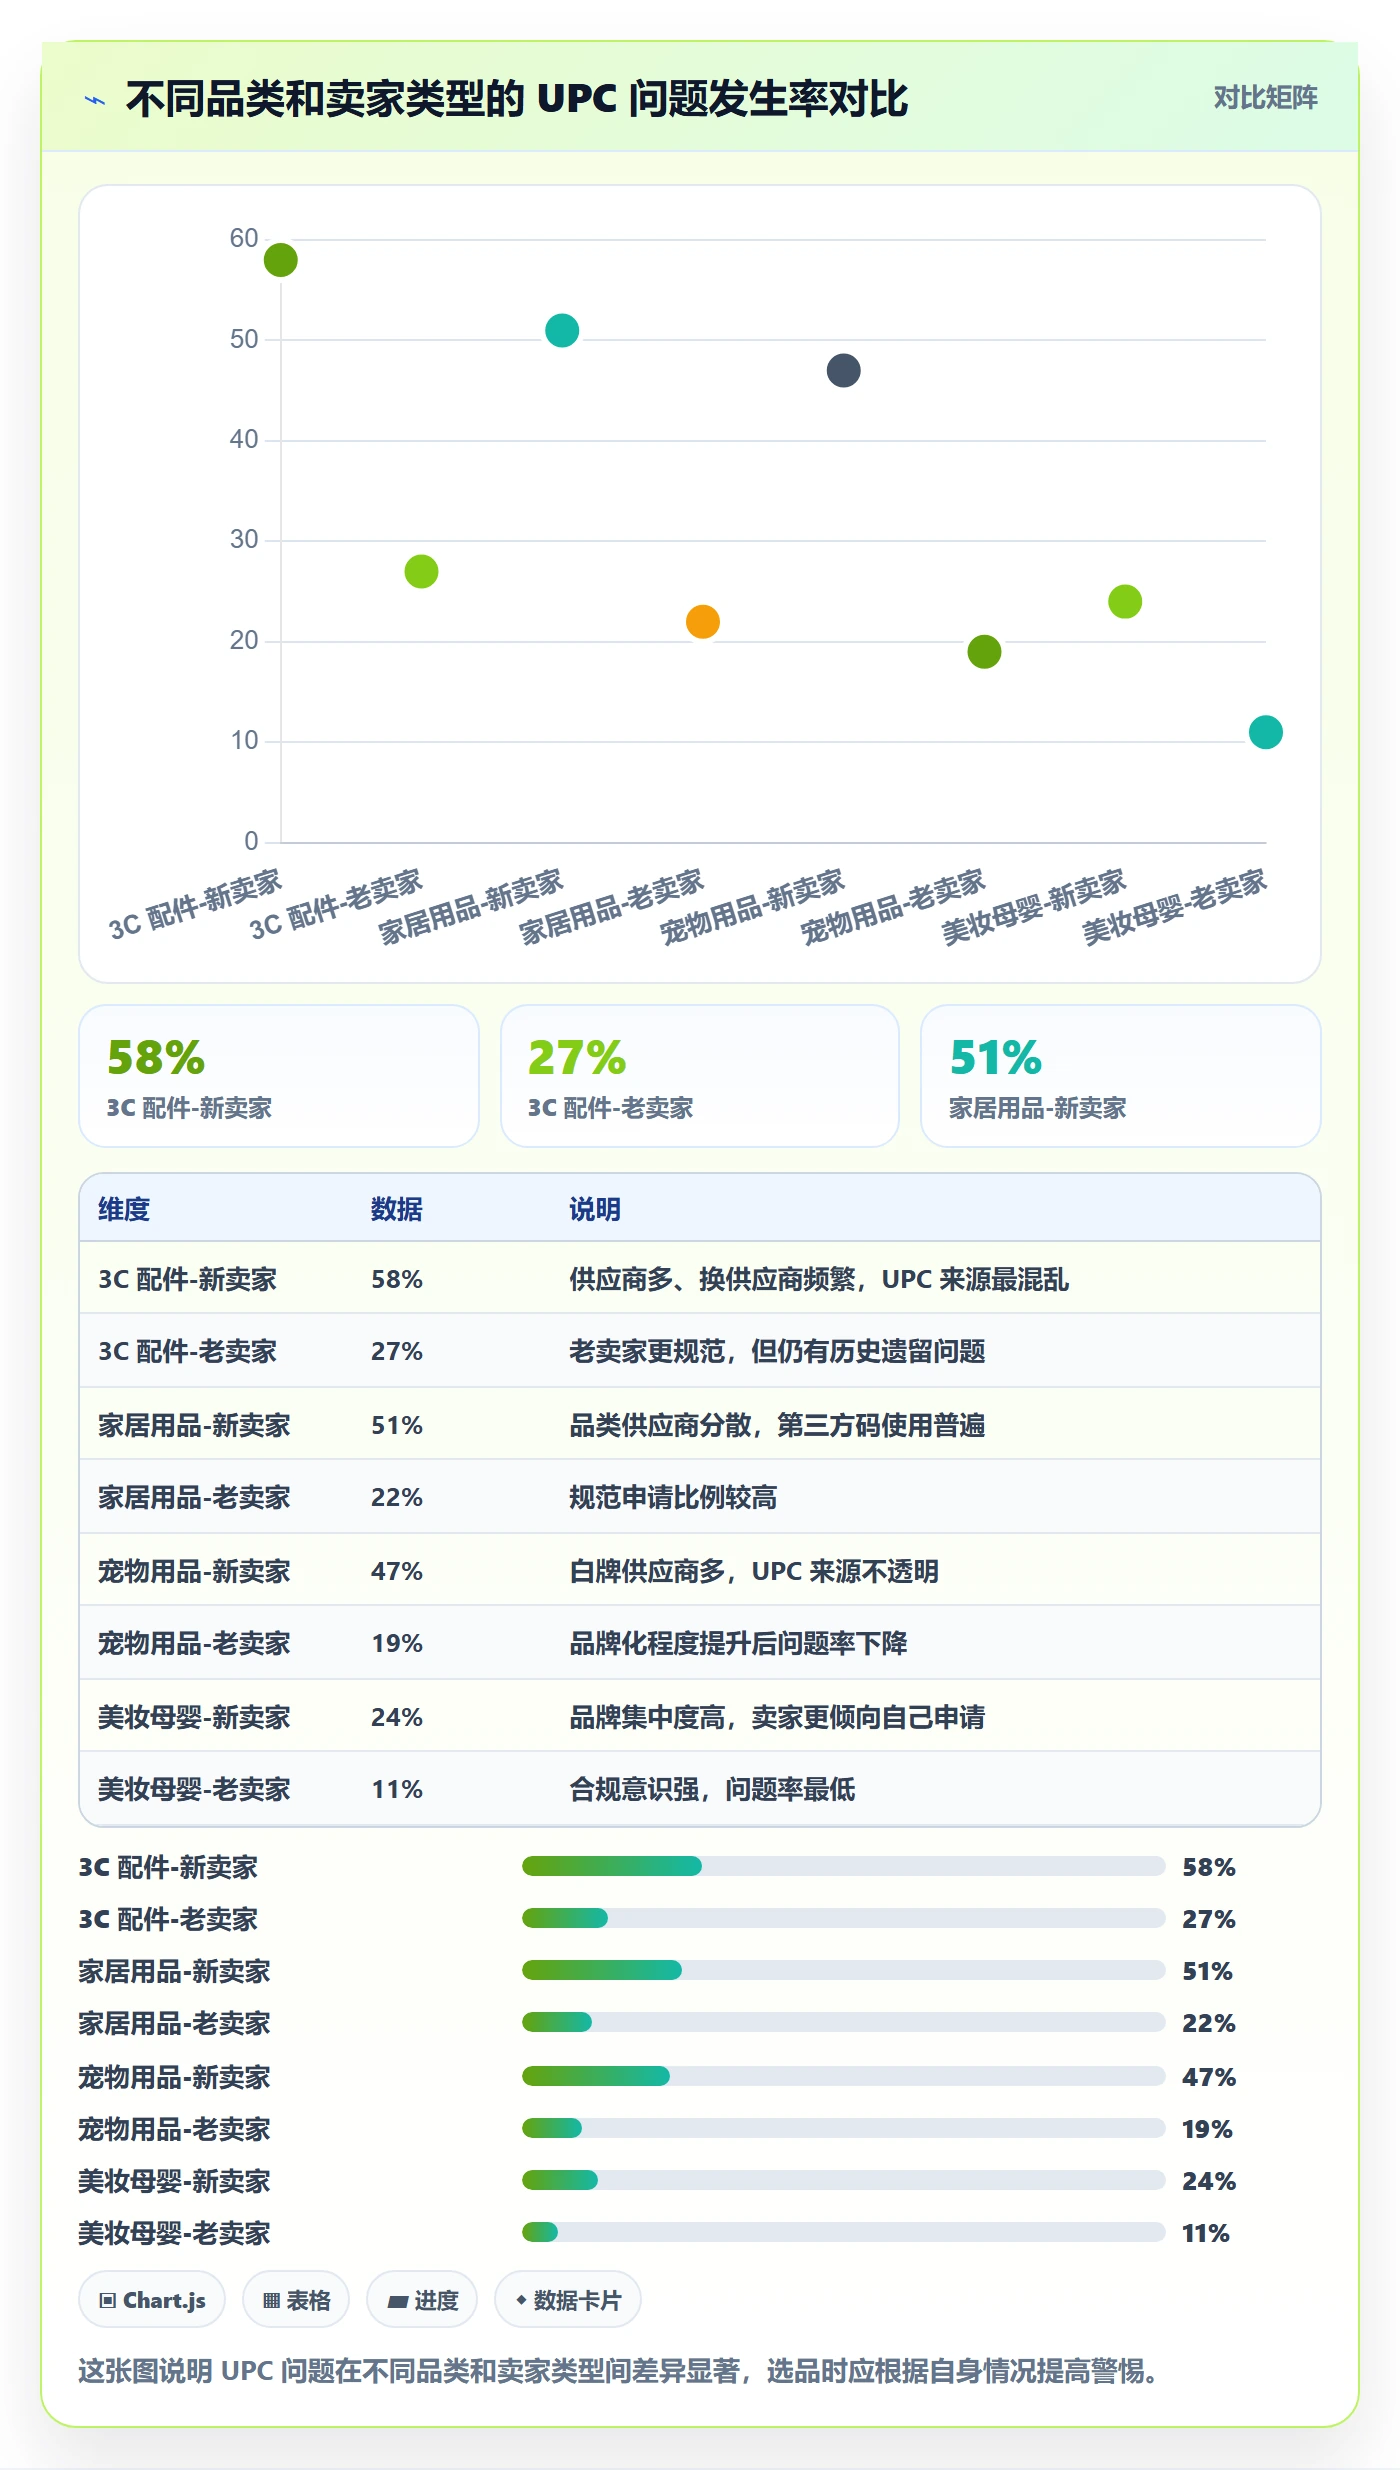The height and width of the screenshot is (2470, 1400).
Task: Click the teal 美妆母婴-老卖家 point at 11
Action: click(x=1266, y=732)
